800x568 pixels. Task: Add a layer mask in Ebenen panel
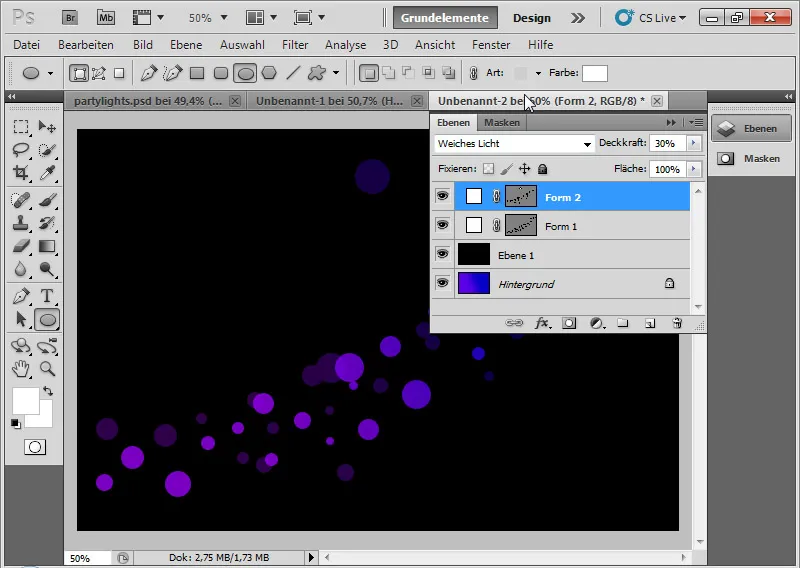[x=569, y=323]
